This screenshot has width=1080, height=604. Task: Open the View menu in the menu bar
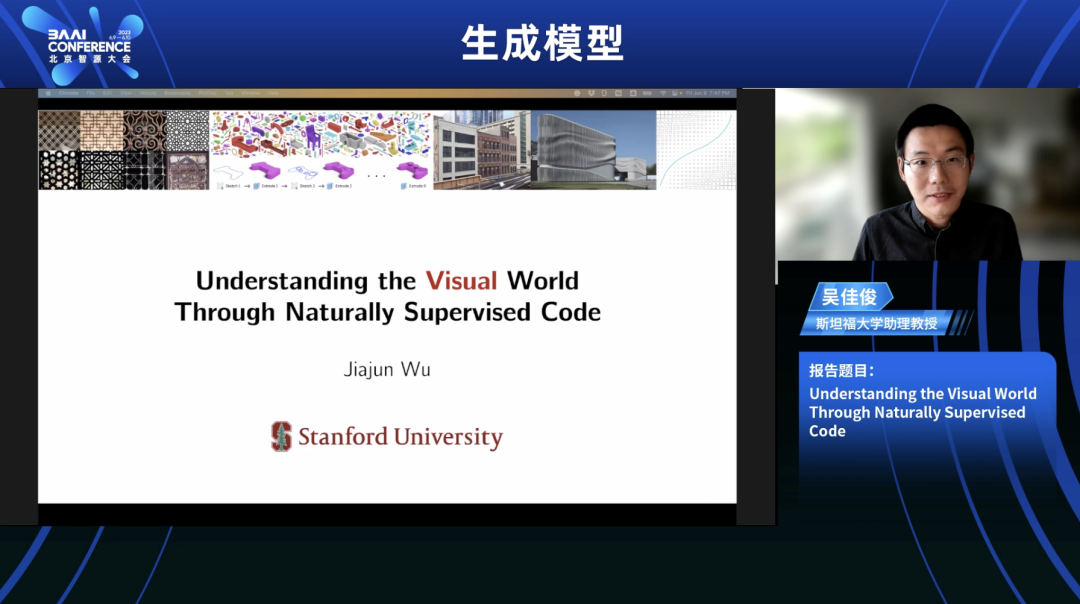pos(125,93)
